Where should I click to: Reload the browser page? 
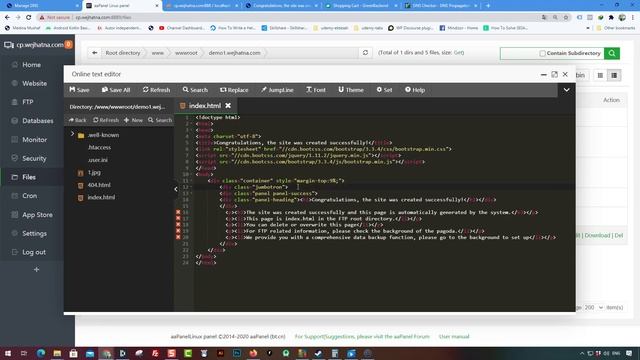29,18
